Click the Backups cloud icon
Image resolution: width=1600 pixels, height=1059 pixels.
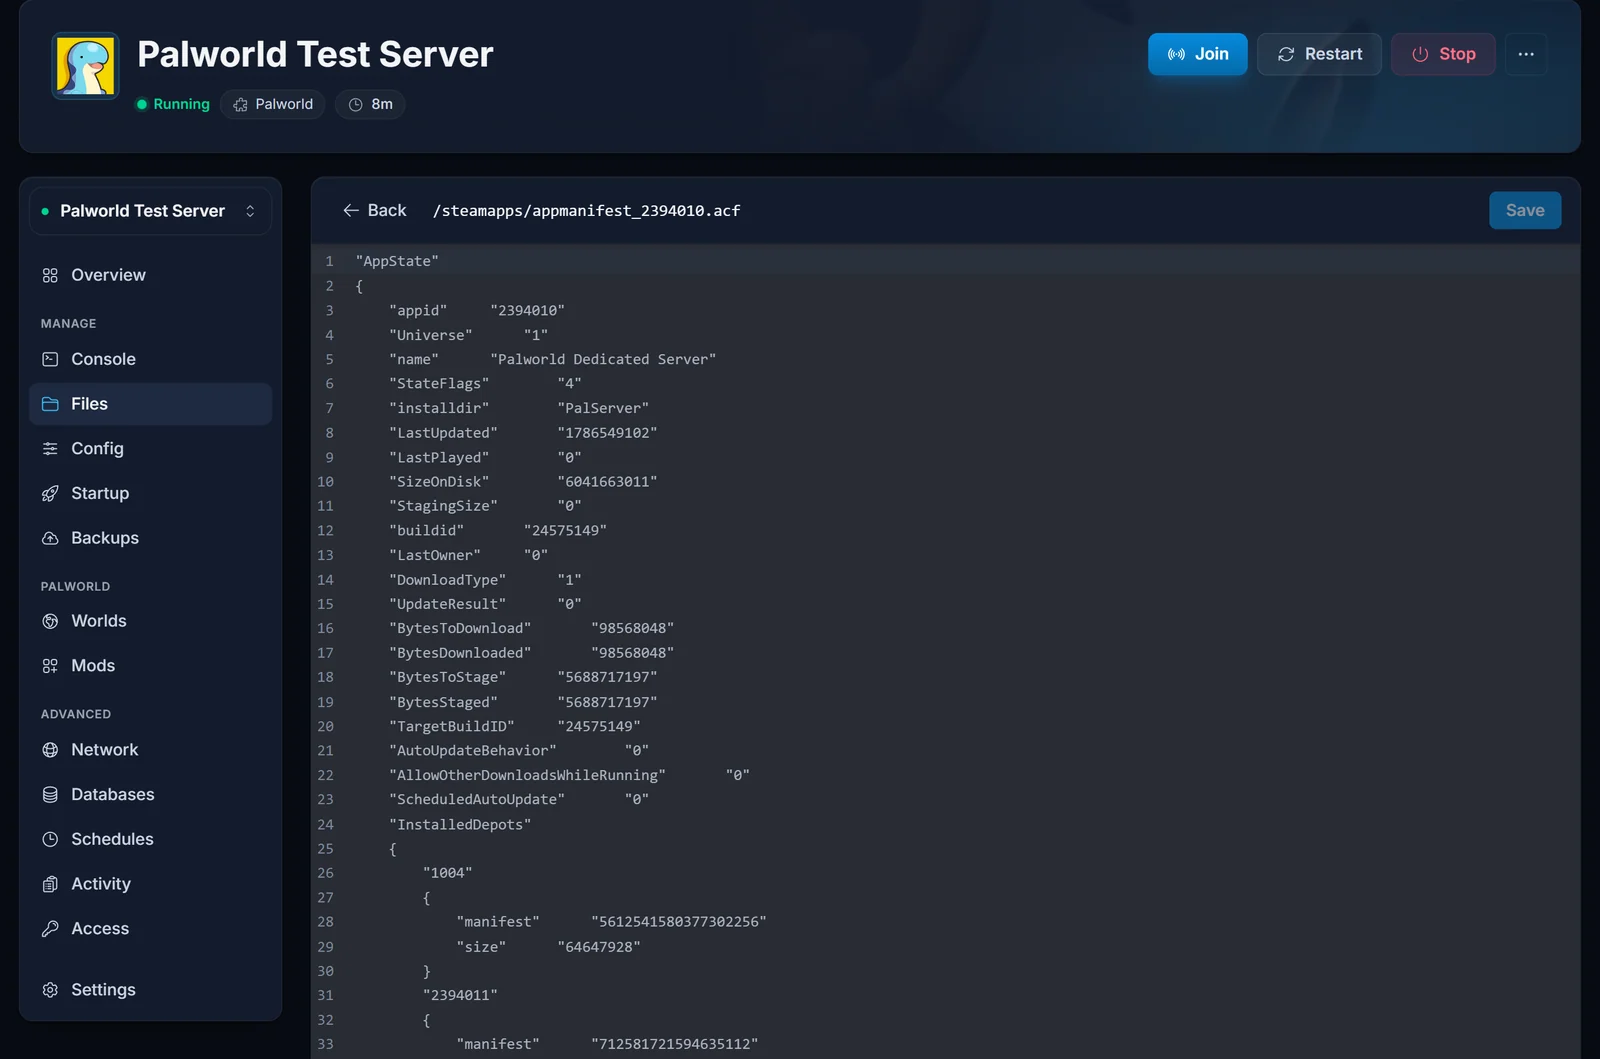point(50,538)
